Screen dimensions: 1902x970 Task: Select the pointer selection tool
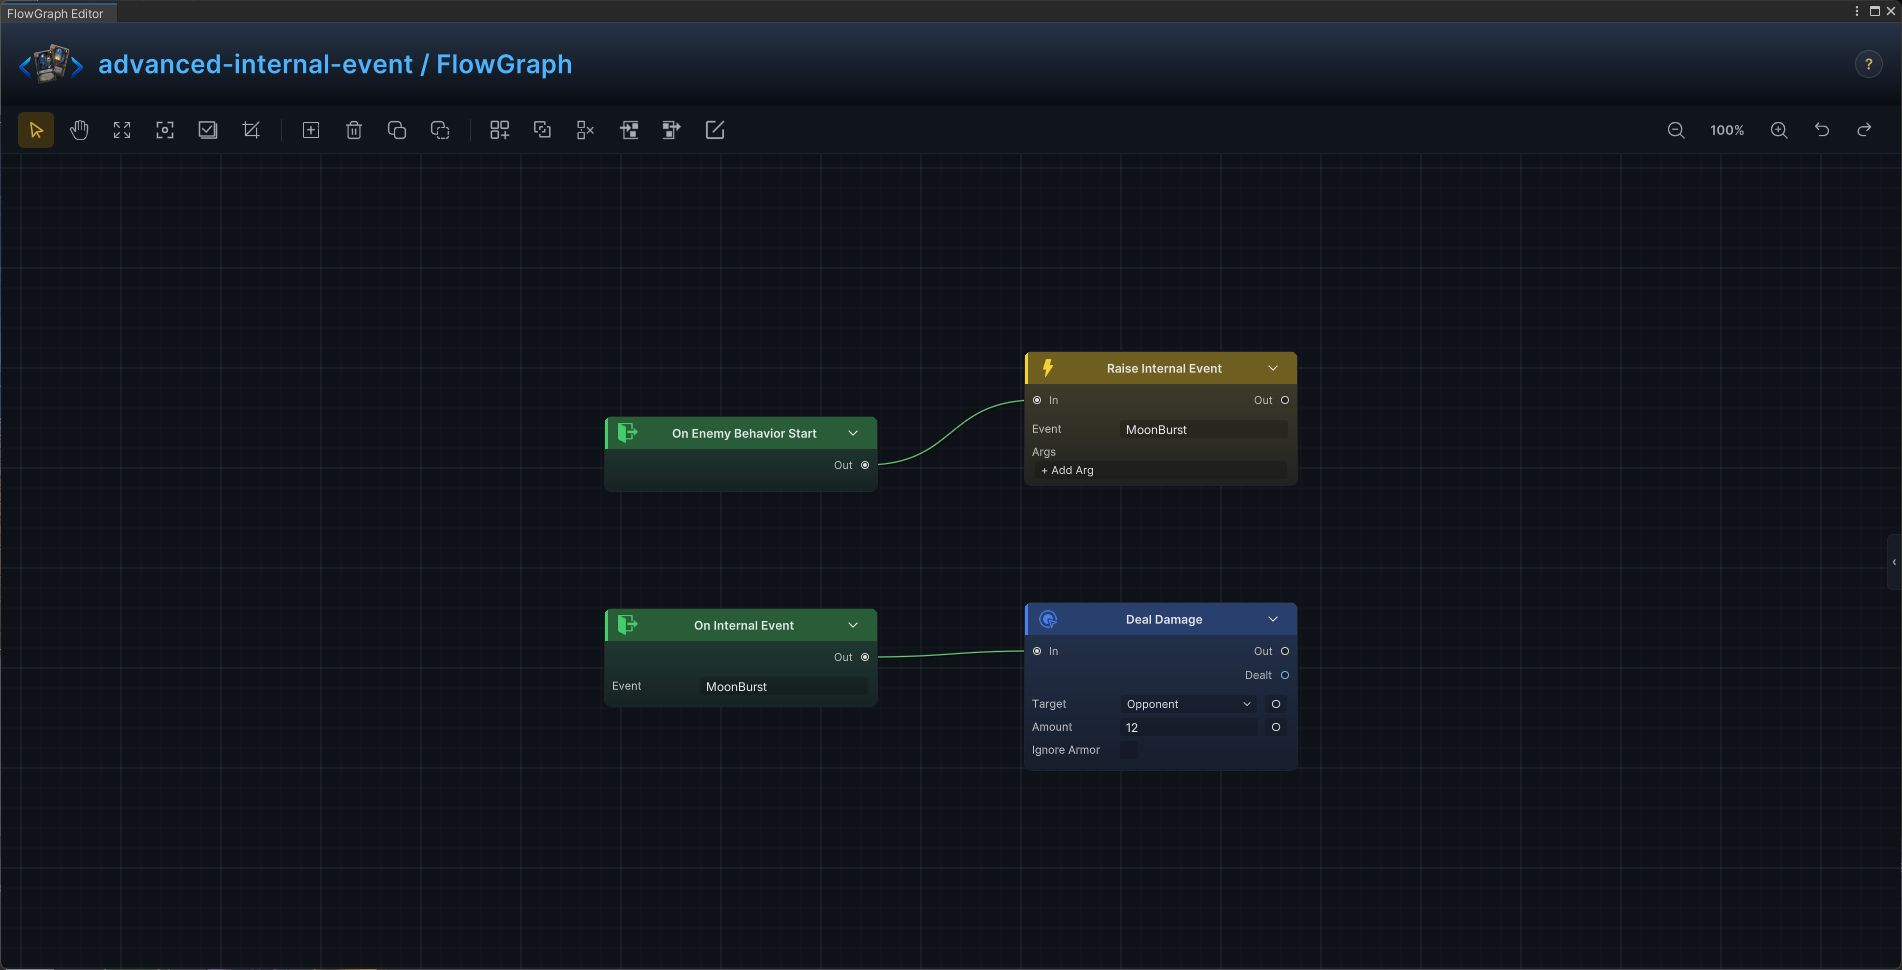click(x=36, y=130)
